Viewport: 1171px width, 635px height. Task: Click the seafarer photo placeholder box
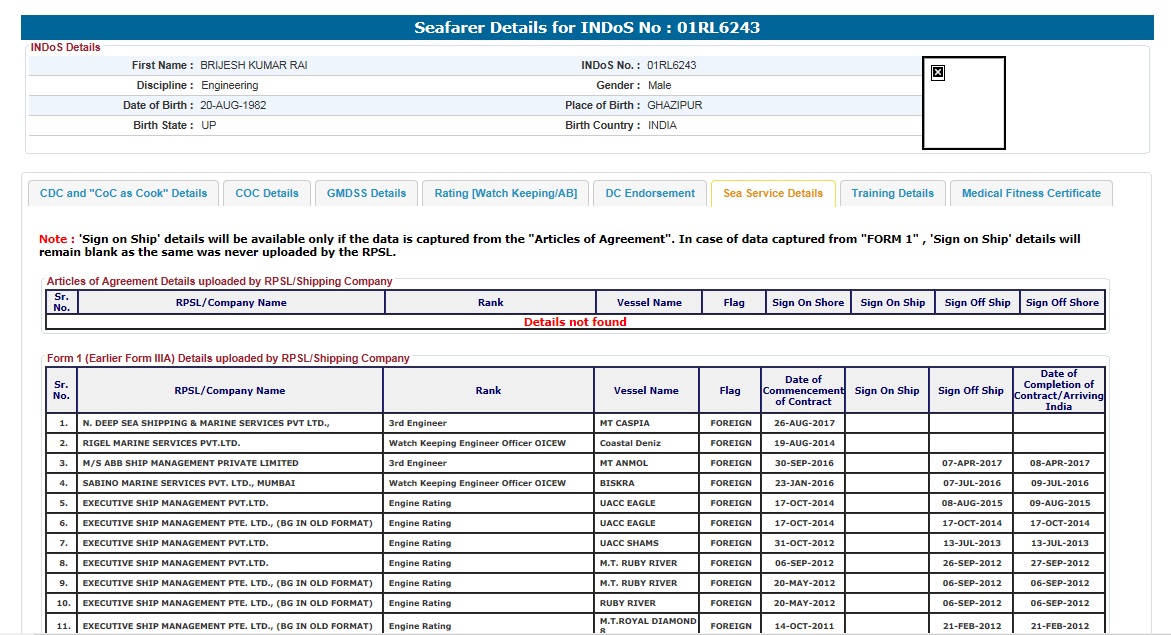pos(964,110)
